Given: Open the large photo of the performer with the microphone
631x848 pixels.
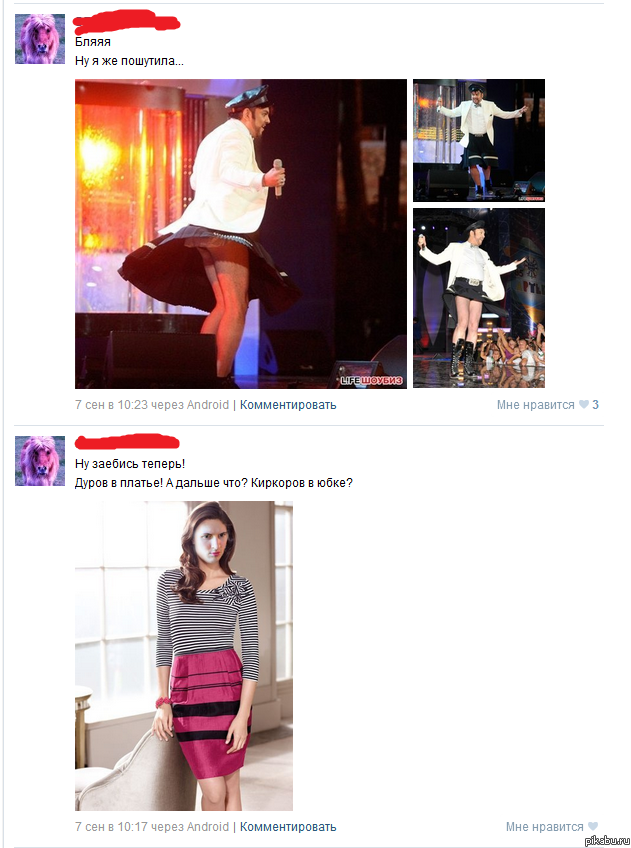Looking at the screenshot, I should coord(241,234).
